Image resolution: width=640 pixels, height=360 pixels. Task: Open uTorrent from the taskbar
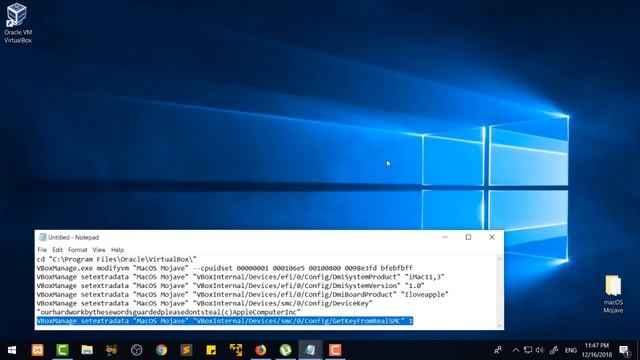pyautogui.click(x=285, y=350)
